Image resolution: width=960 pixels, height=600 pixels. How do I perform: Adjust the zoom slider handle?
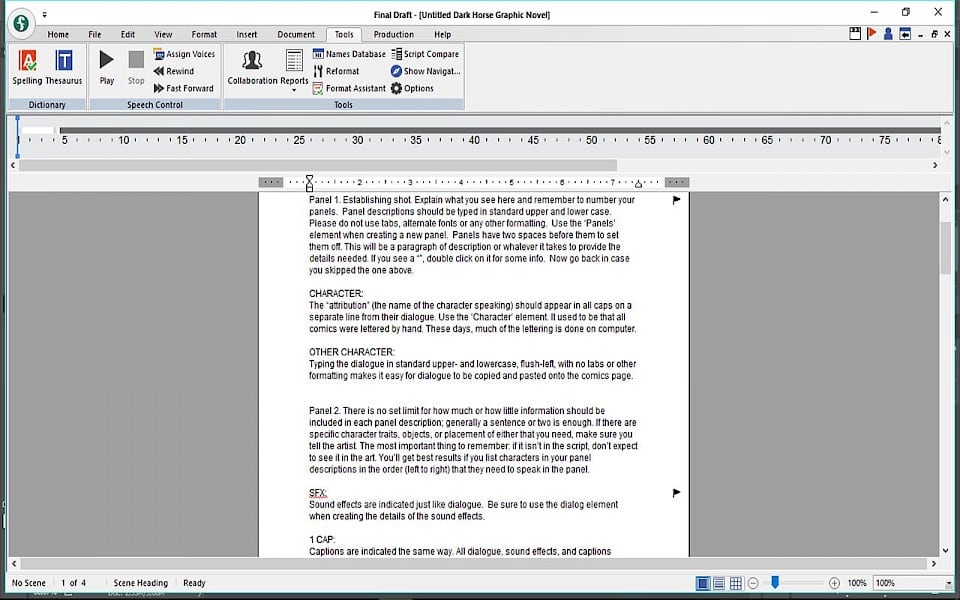774,582
